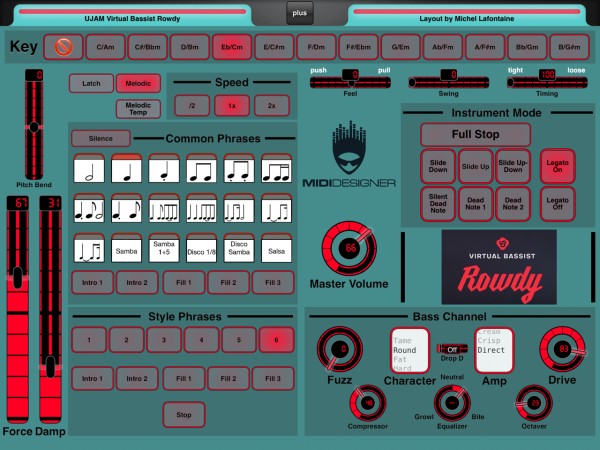Click the MIDI Designer logo
The image size is (600, 450).
click(349, 155)
